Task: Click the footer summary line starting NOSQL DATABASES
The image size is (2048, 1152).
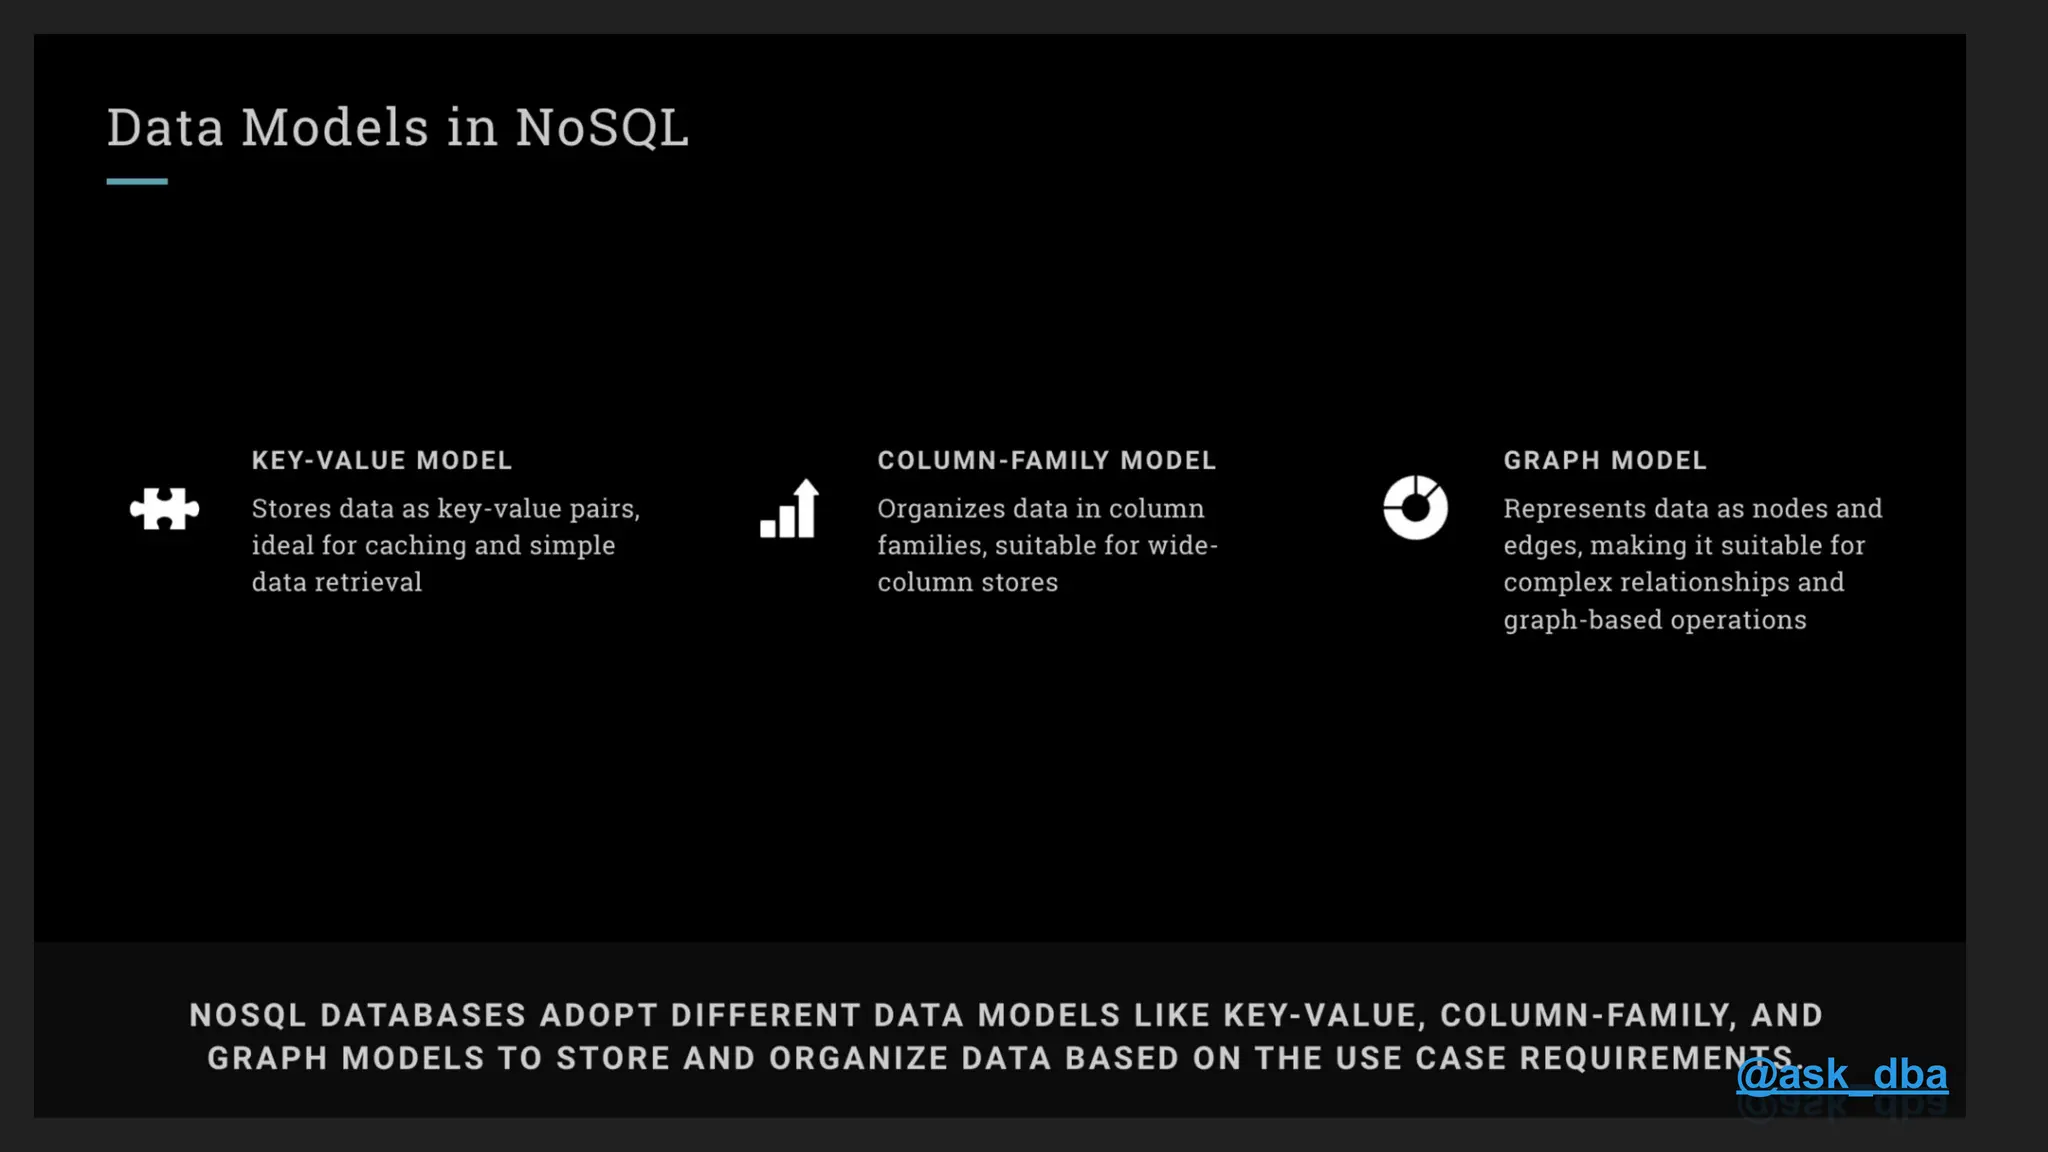Action: coord(1006,1015)
